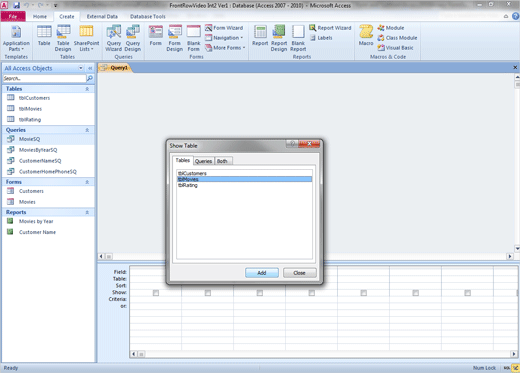The width and height of the screenshot is (520, 373).
Task: Launch the Form Wizard
Action: pyautogui.click(x=224, y=28)
